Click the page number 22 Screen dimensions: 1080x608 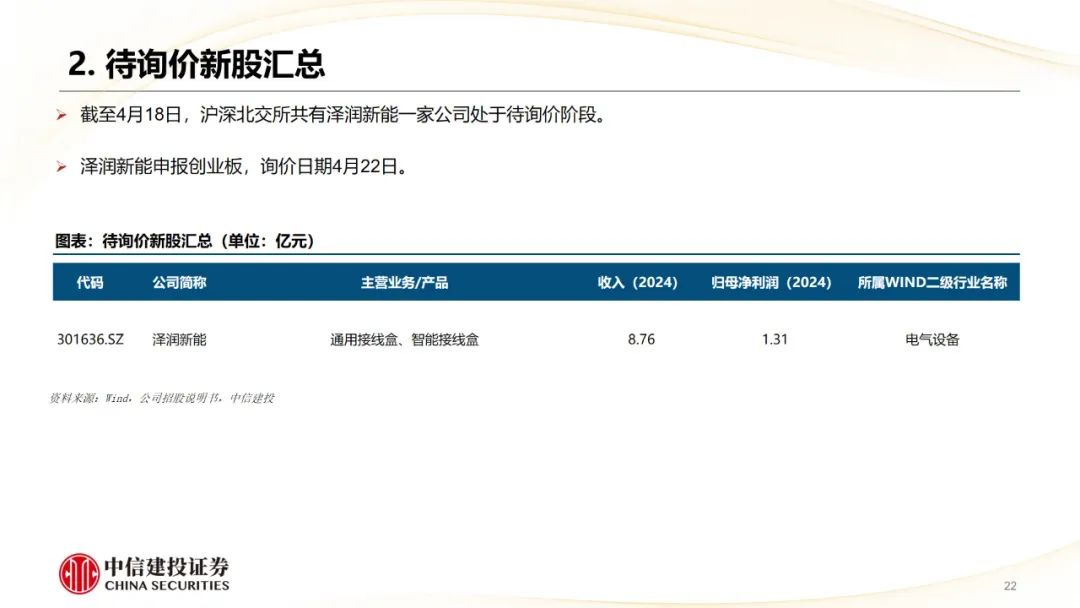[x=1012, y=584]
